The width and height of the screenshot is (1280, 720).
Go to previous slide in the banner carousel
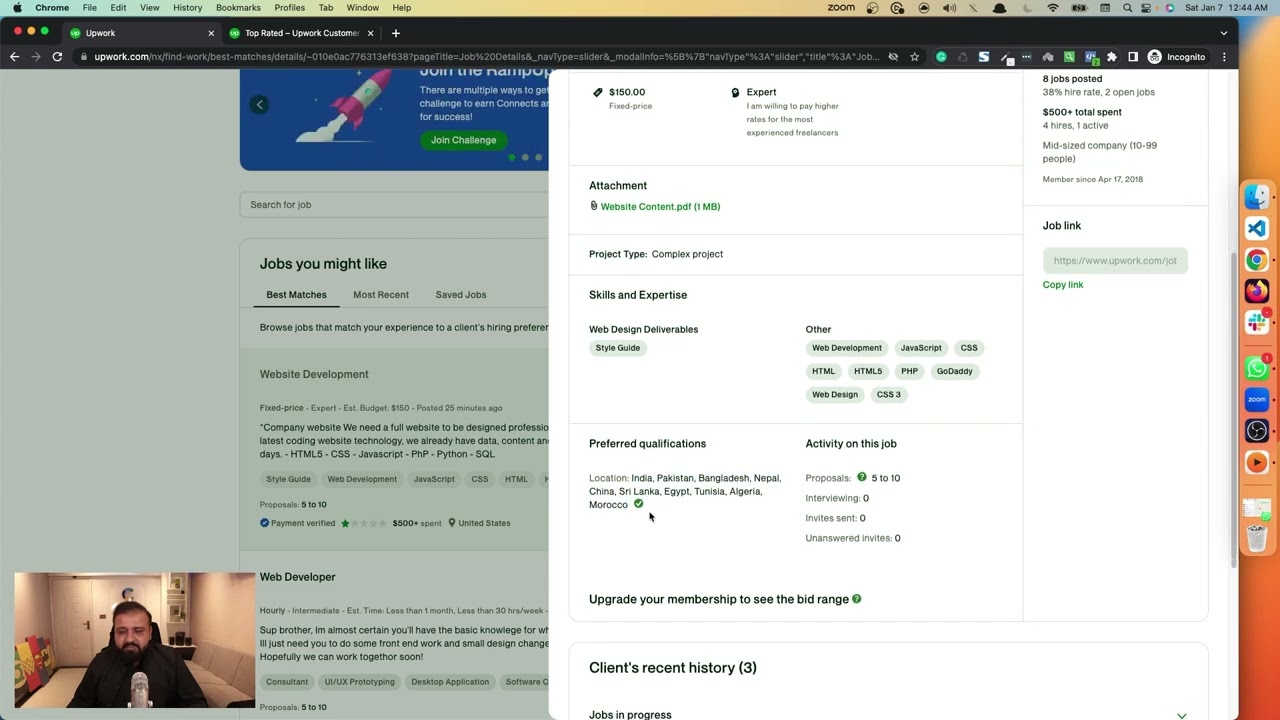(x=259, y=105)
